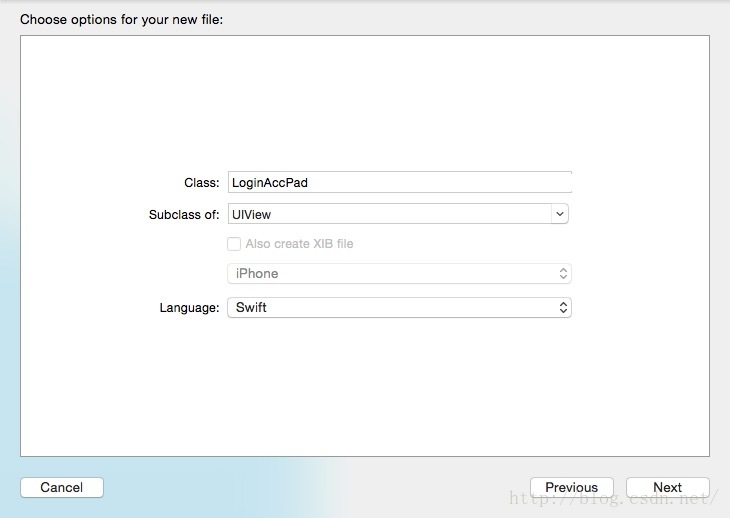Click 'Choose options for your new file:' heading
The width and height of the screenshot is (730, 518).
point(122,20)
